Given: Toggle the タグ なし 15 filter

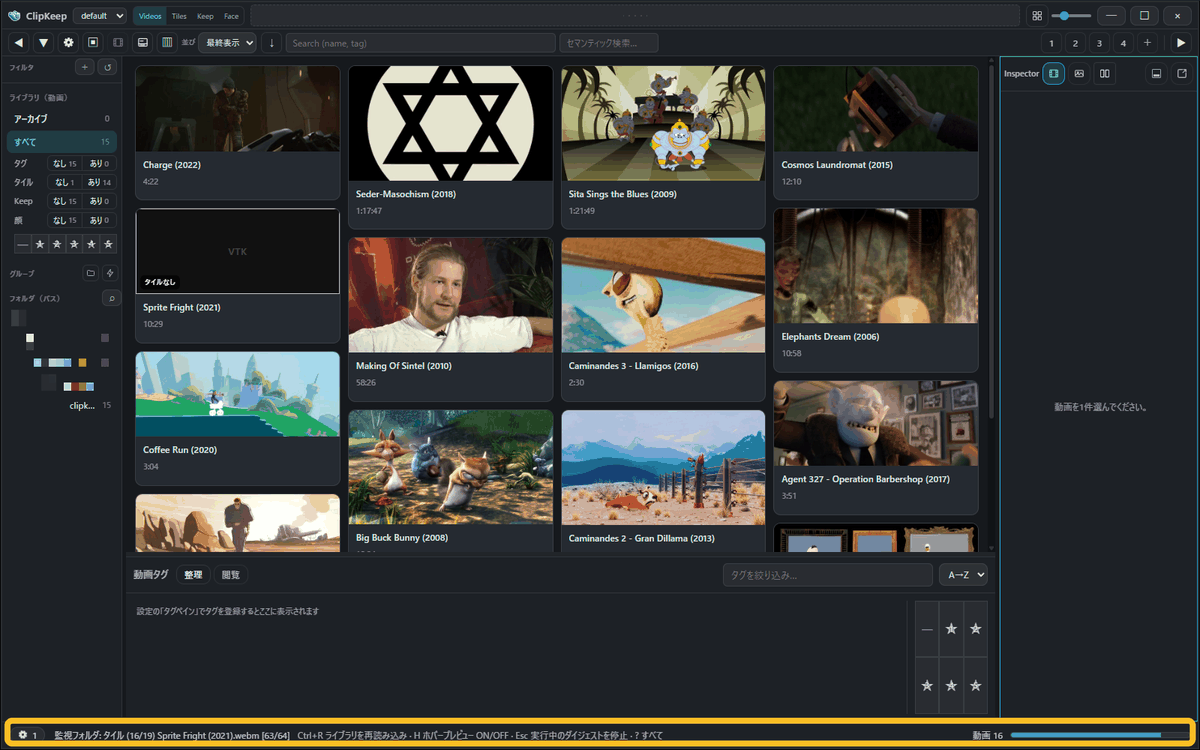Looking at the screenshot, I should (65, 163).
